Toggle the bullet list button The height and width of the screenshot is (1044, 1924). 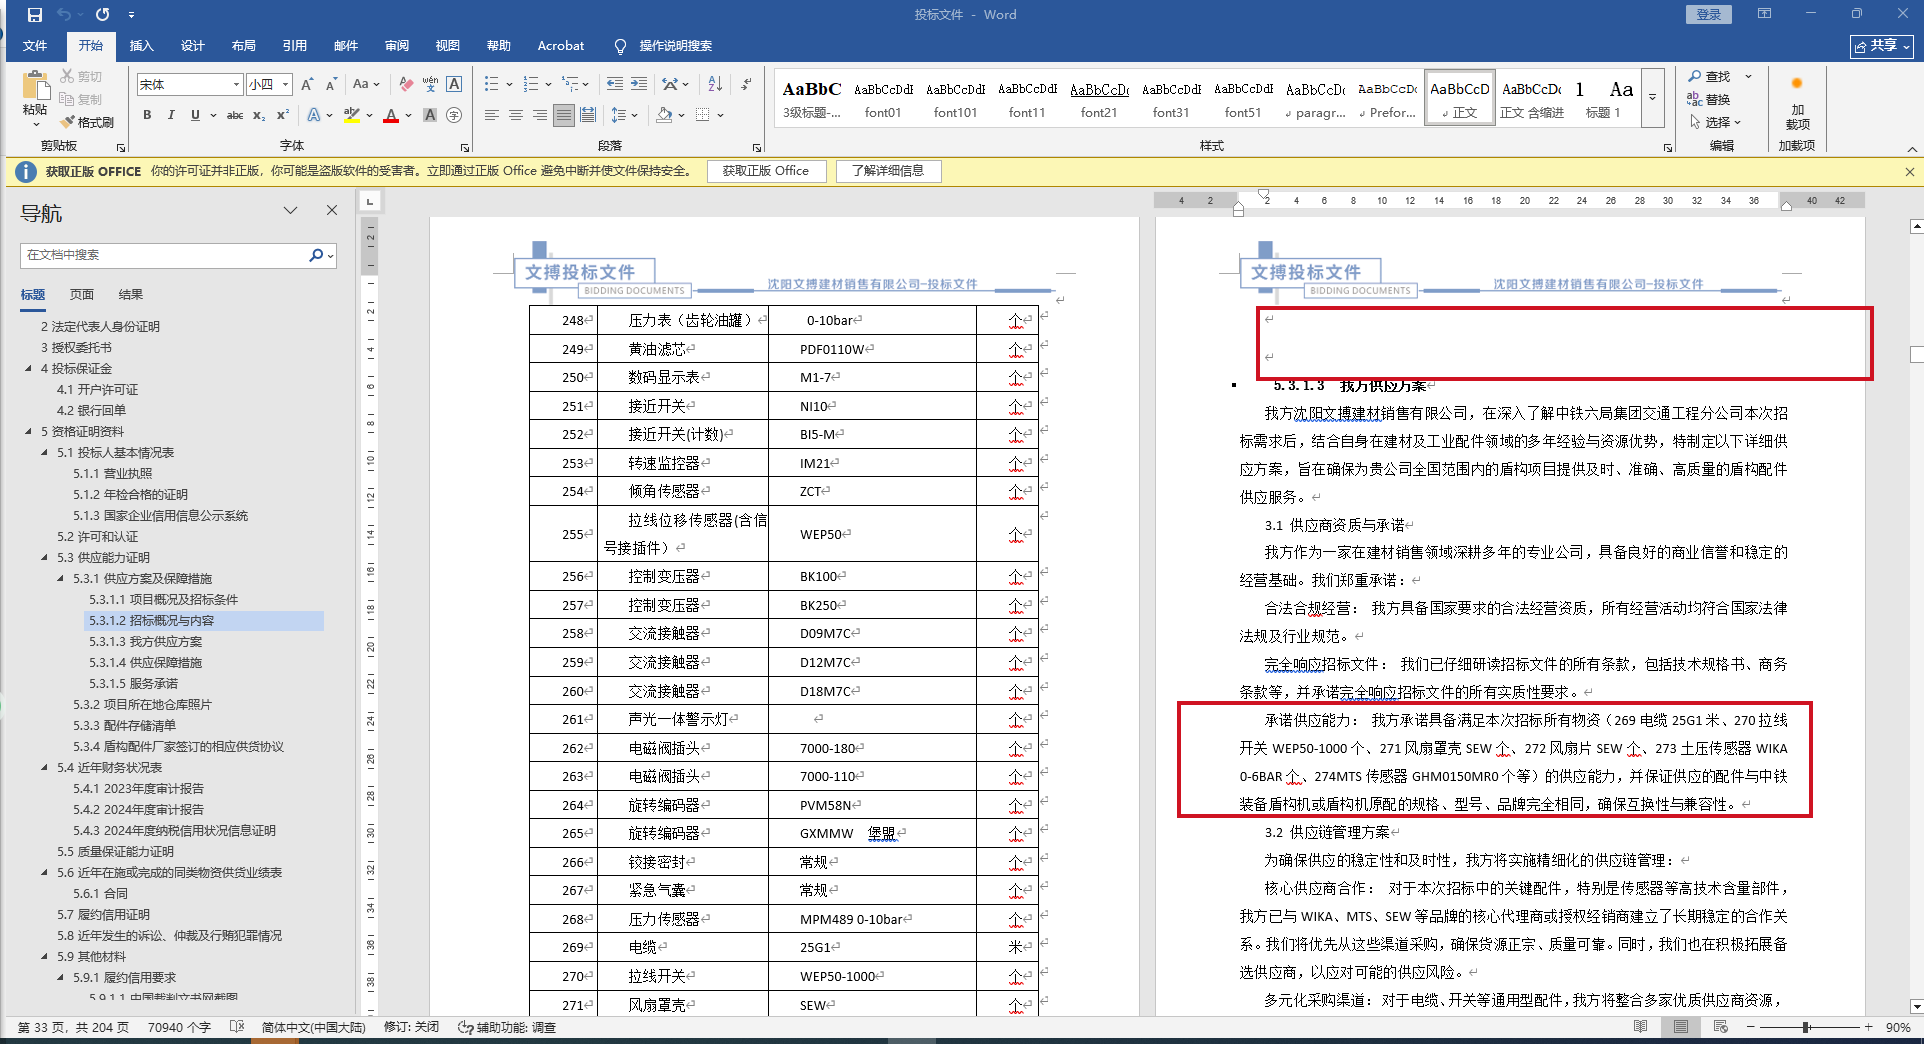pyautogui.click(x=491, y=84)
